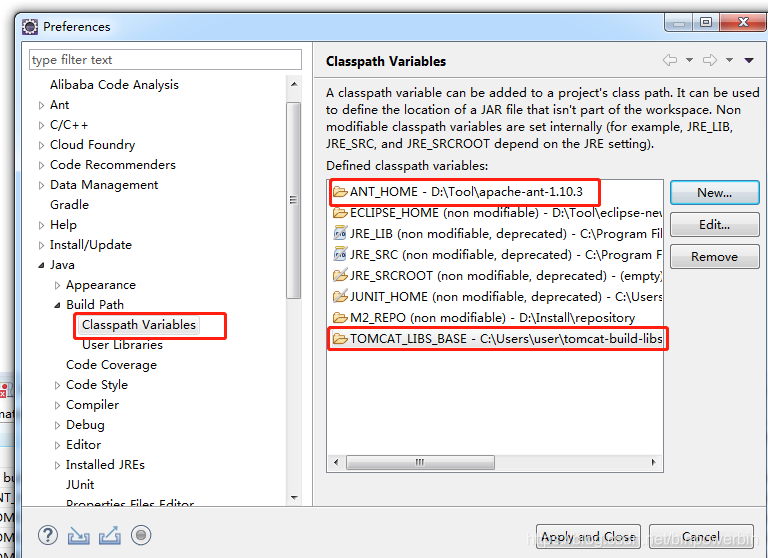Select the M2_REPO variable row

[495, 318]
